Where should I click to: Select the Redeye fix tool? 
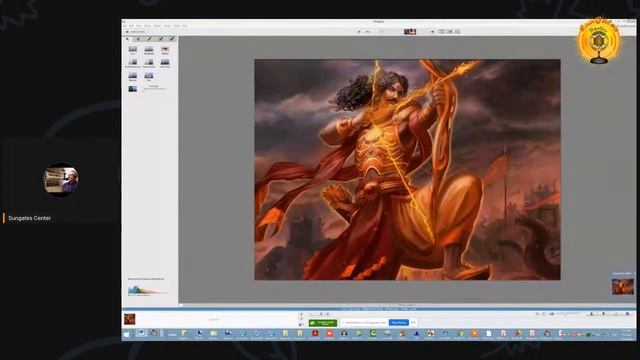[x=165, y=50]
